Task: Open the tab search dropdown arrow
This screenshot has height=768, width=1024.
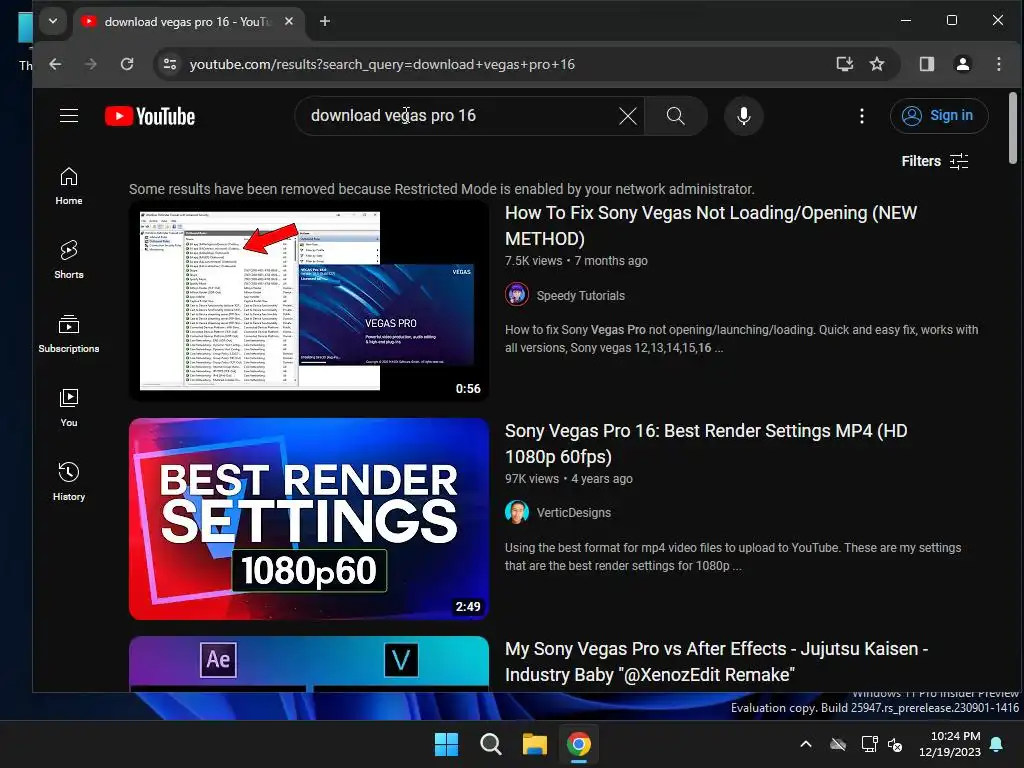Action: [53, 22]
